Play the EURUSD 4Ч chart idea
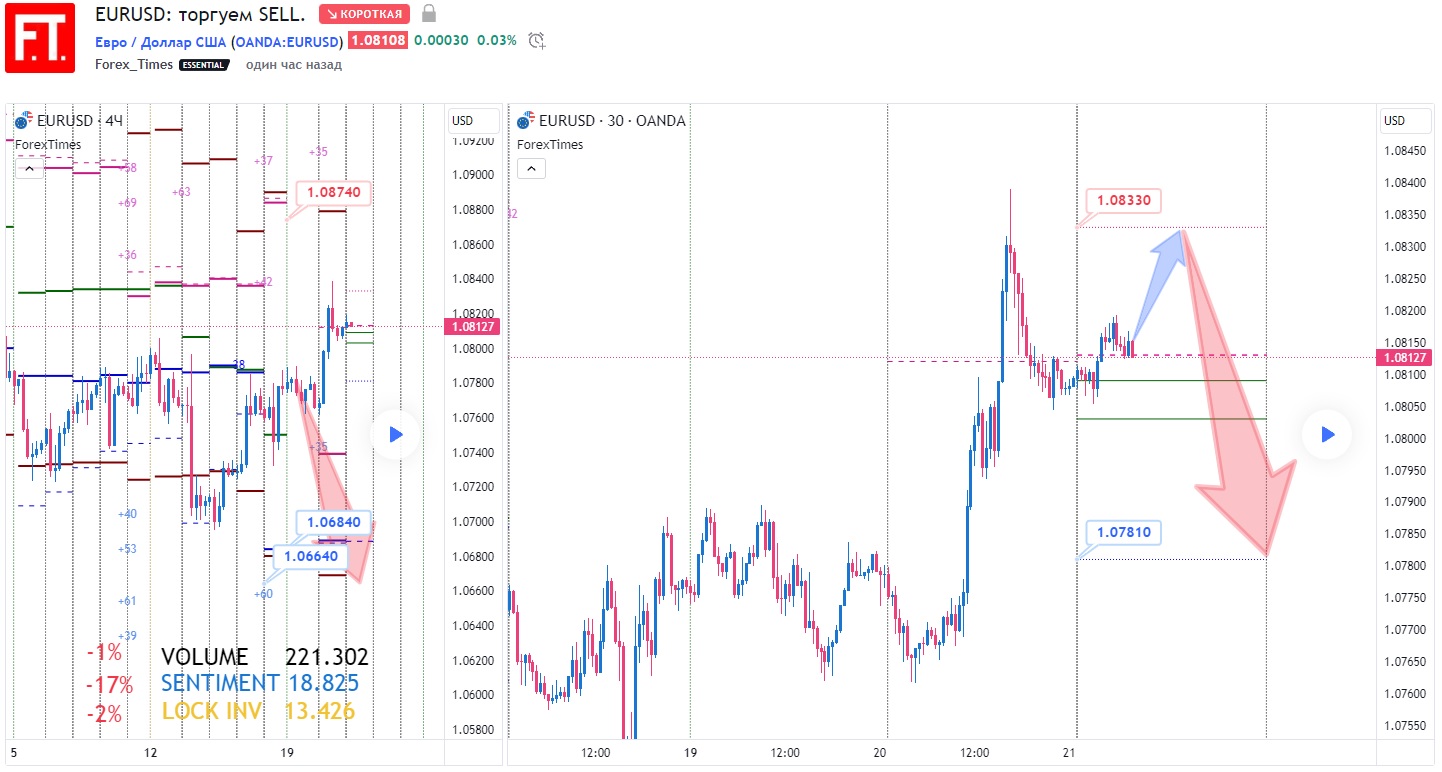This screenshot has width=1442, height=772. pos(395,434)
